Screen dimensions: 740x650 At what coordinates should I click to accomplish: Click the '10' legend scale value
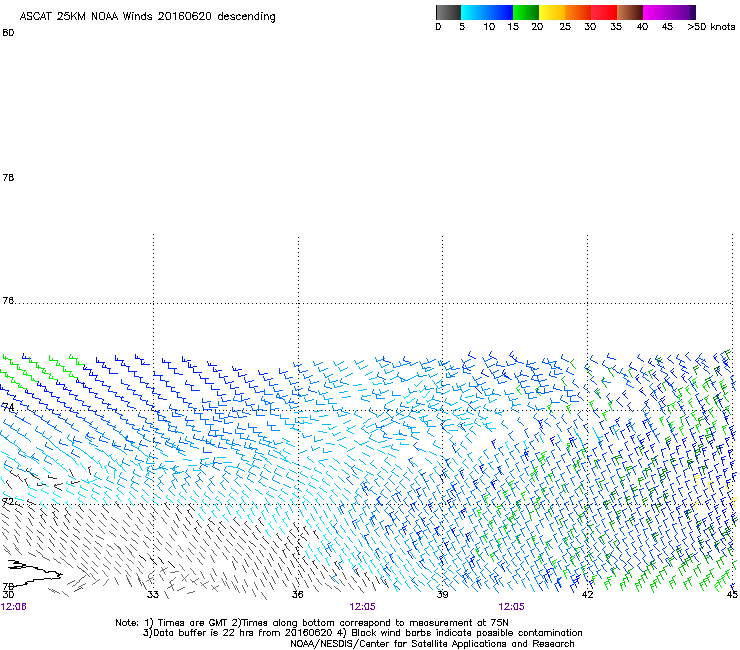(x=489, y=27)
